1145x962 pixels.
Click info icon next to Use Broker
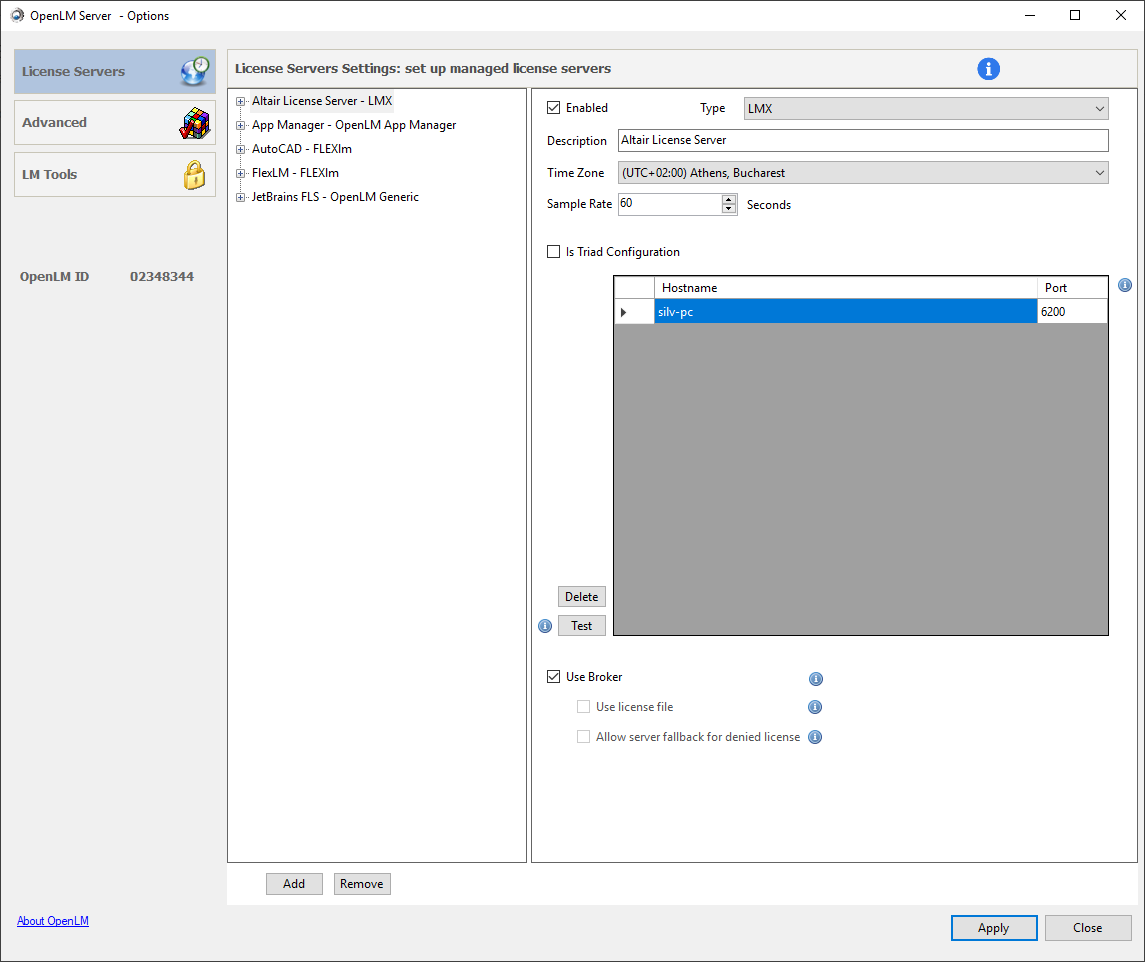click(x=815, y=679)
